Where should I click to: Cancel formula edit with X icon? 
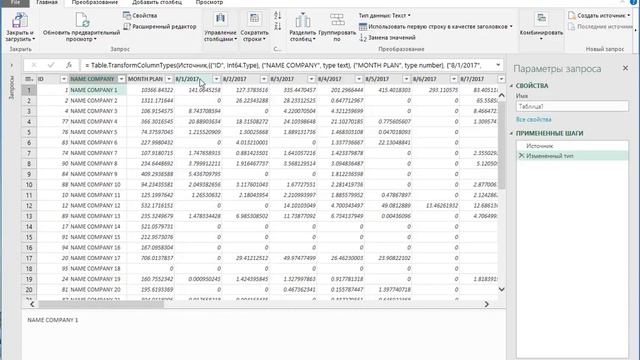34,65
